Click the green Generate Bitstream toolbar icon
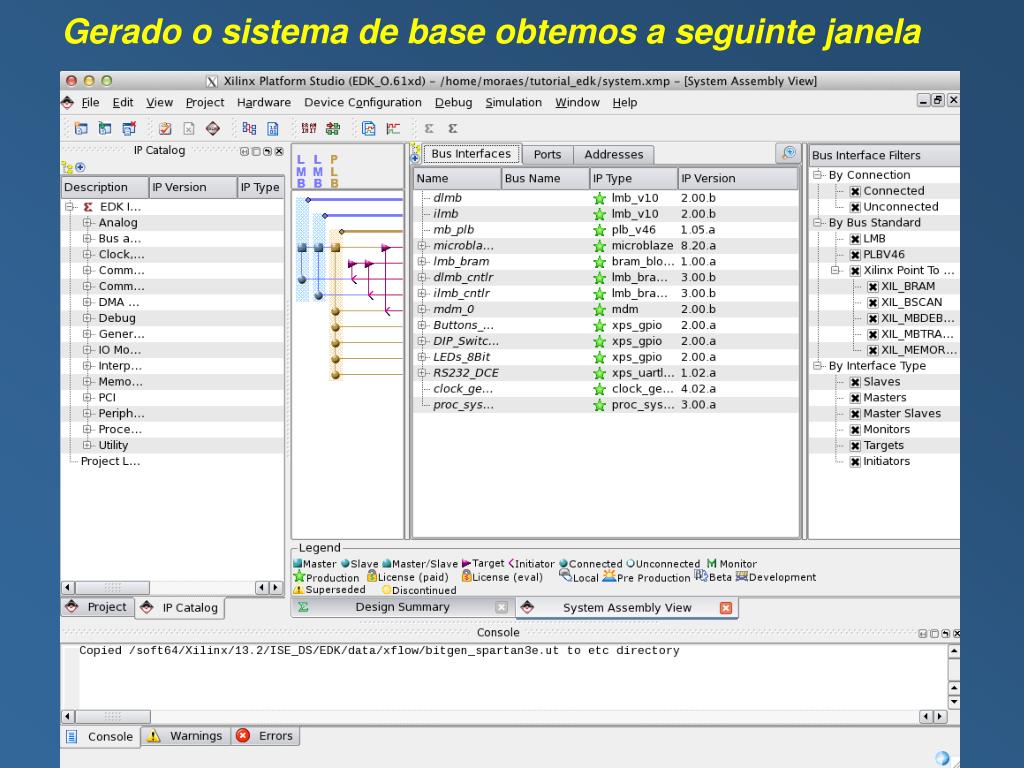 click(333, 129)
